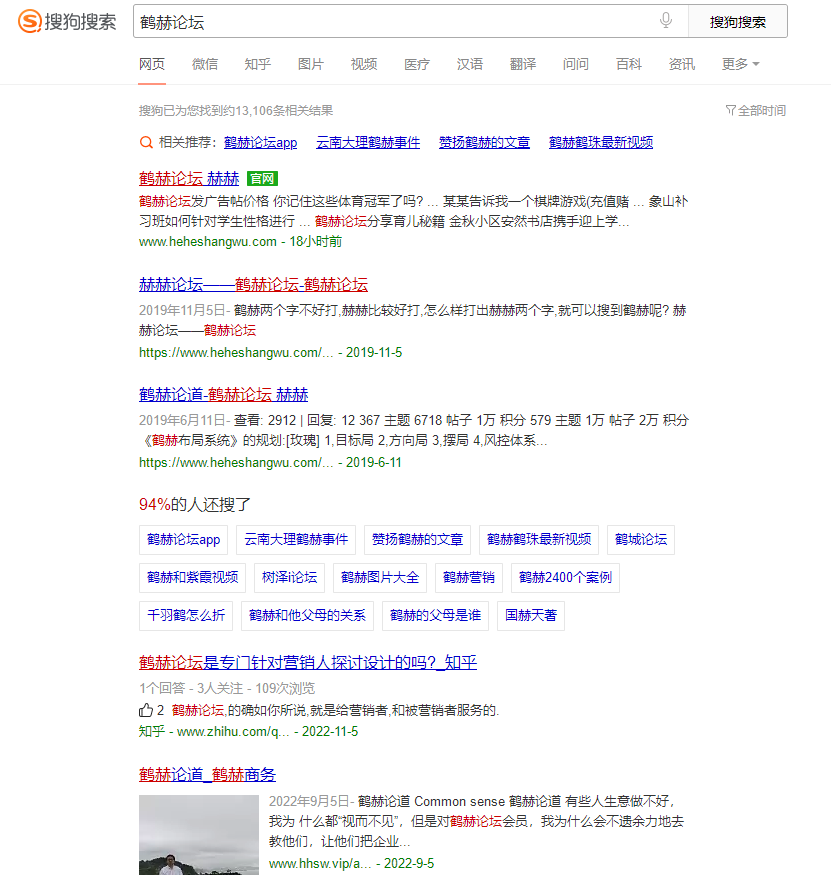Click the microphone voice search icon

coord(666,21)
